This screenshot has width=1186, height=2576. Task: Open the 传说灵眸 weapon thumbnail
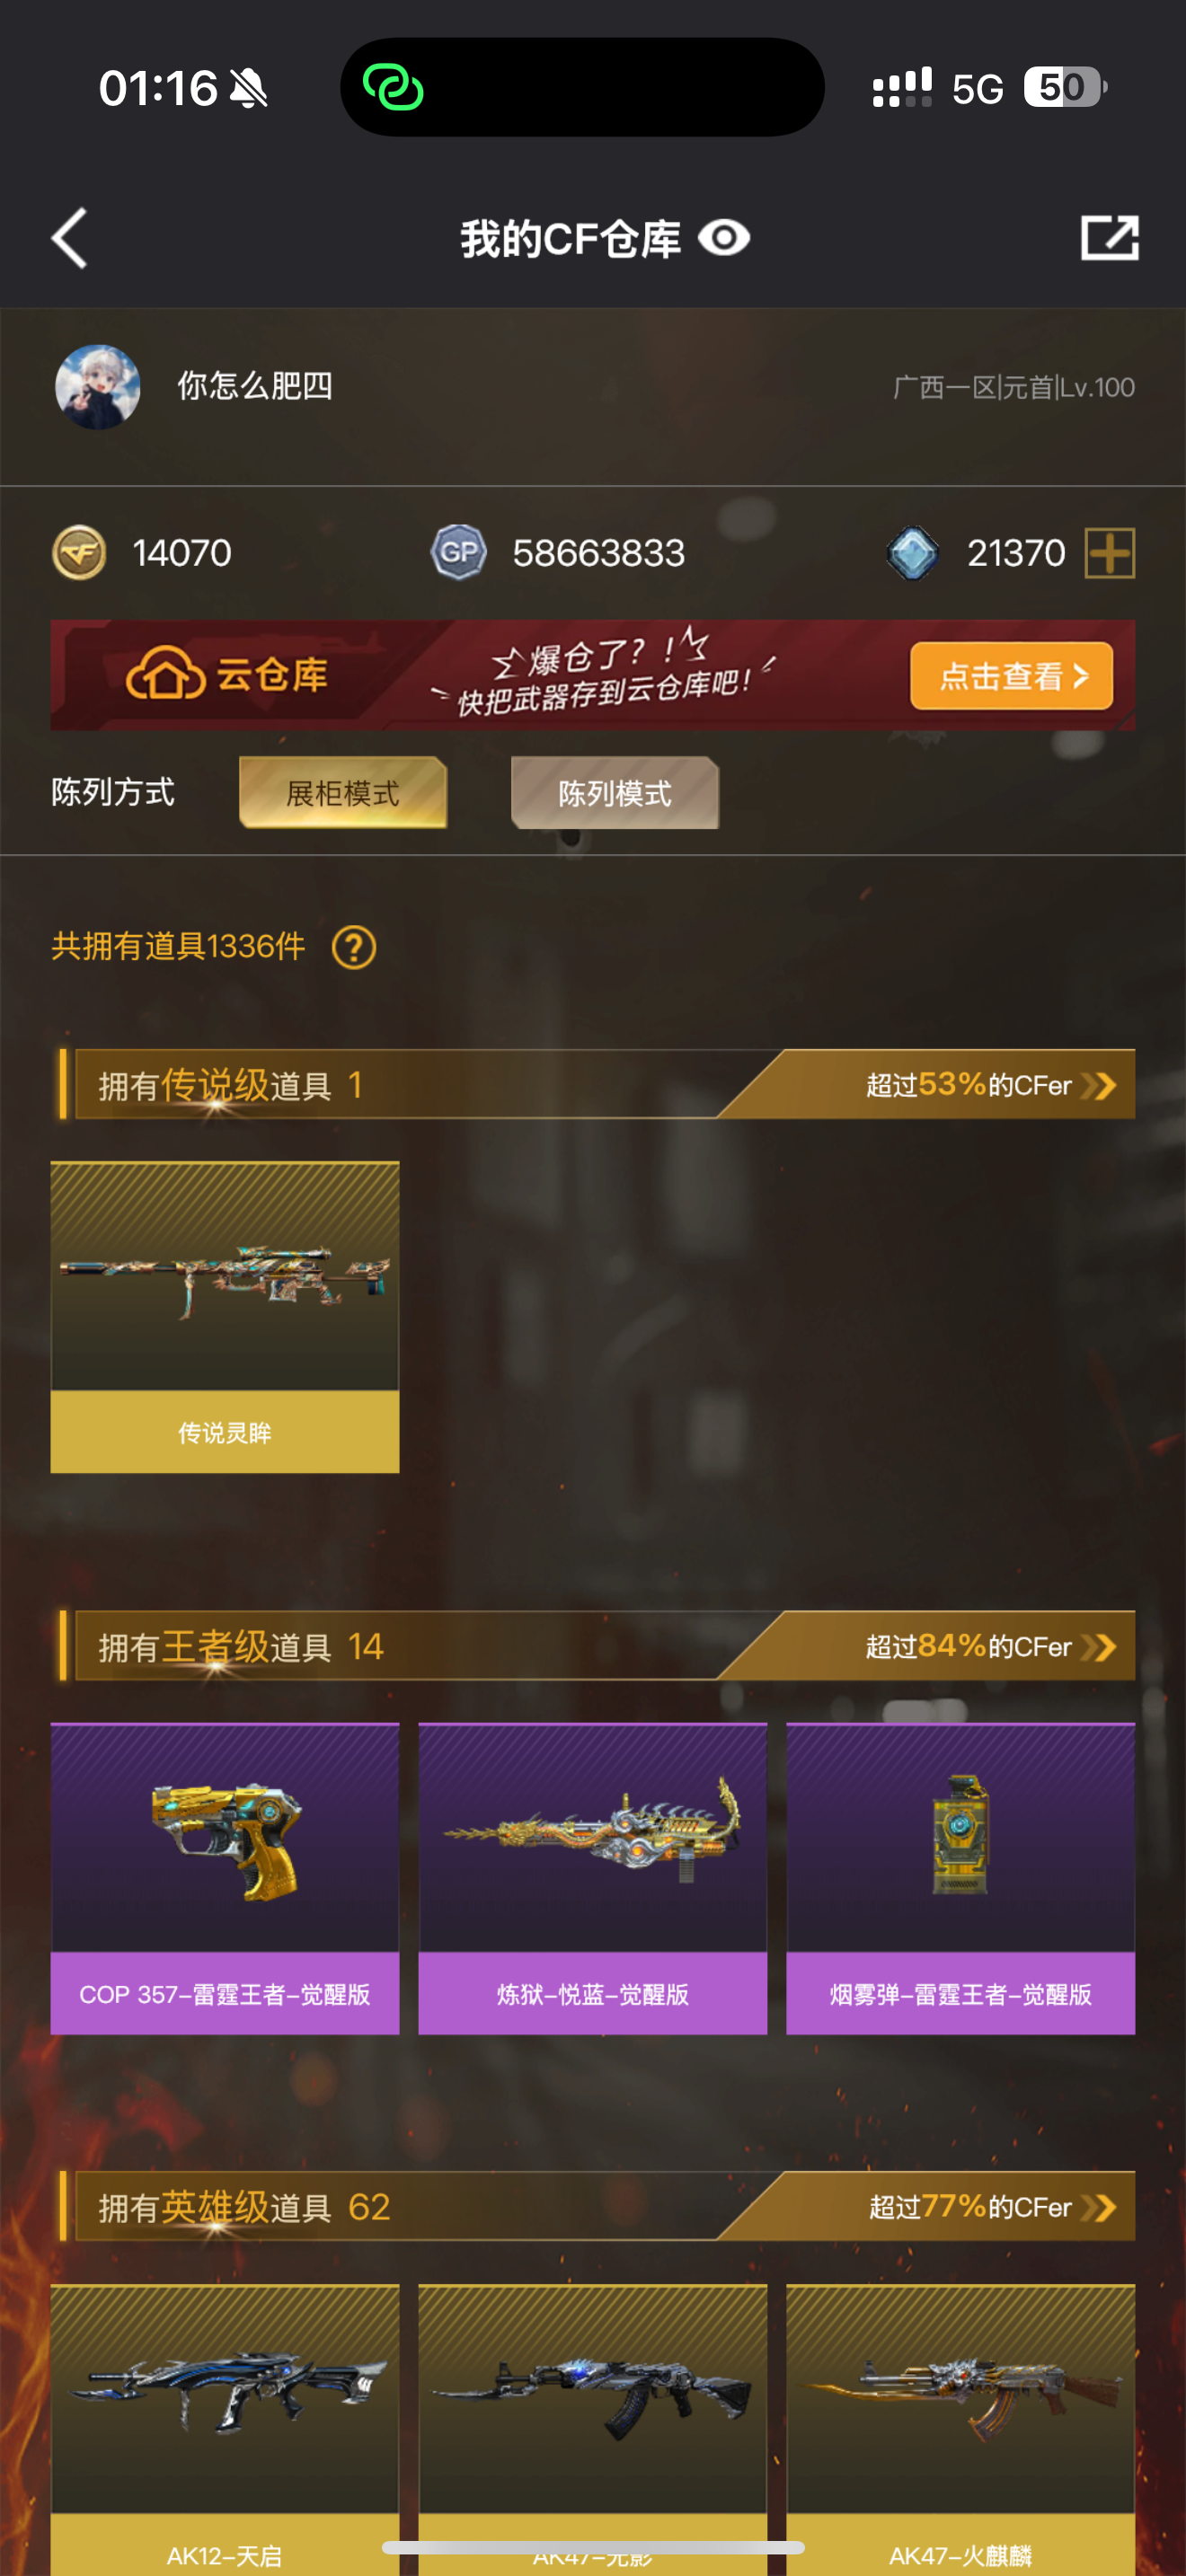coord(225,1316)
